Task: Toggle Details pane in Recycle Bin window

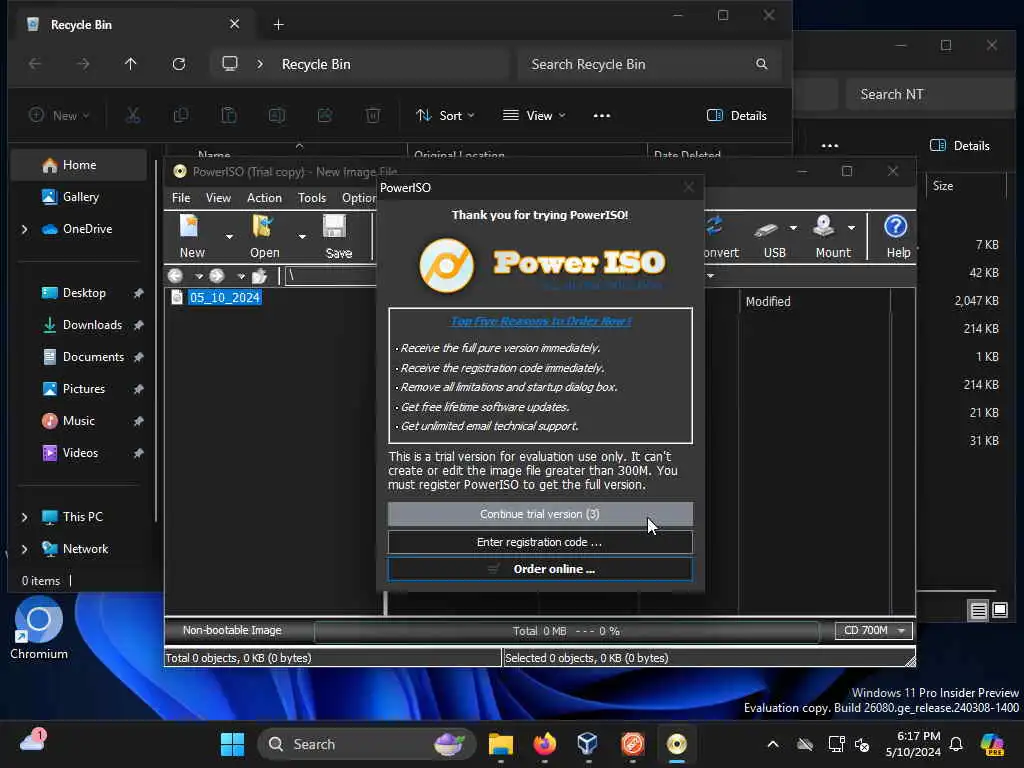Action: coord(737,116)
